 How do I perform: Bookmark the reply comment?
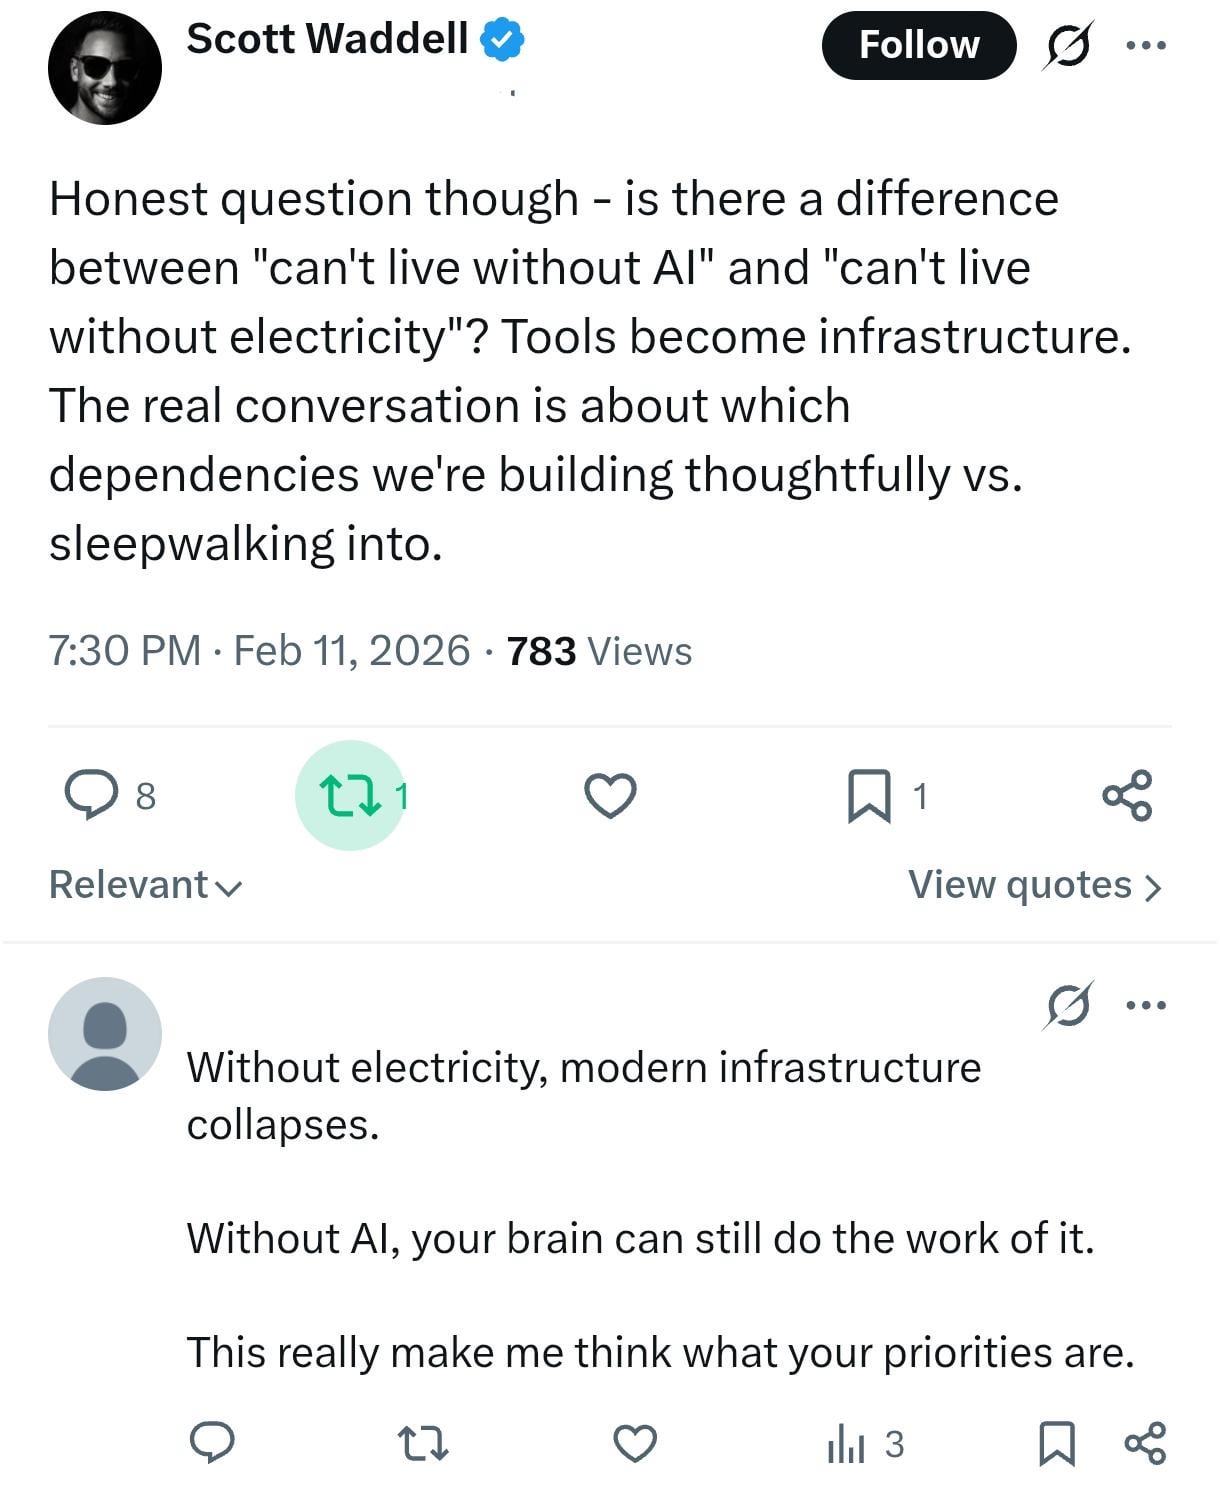[1058, 1443]
